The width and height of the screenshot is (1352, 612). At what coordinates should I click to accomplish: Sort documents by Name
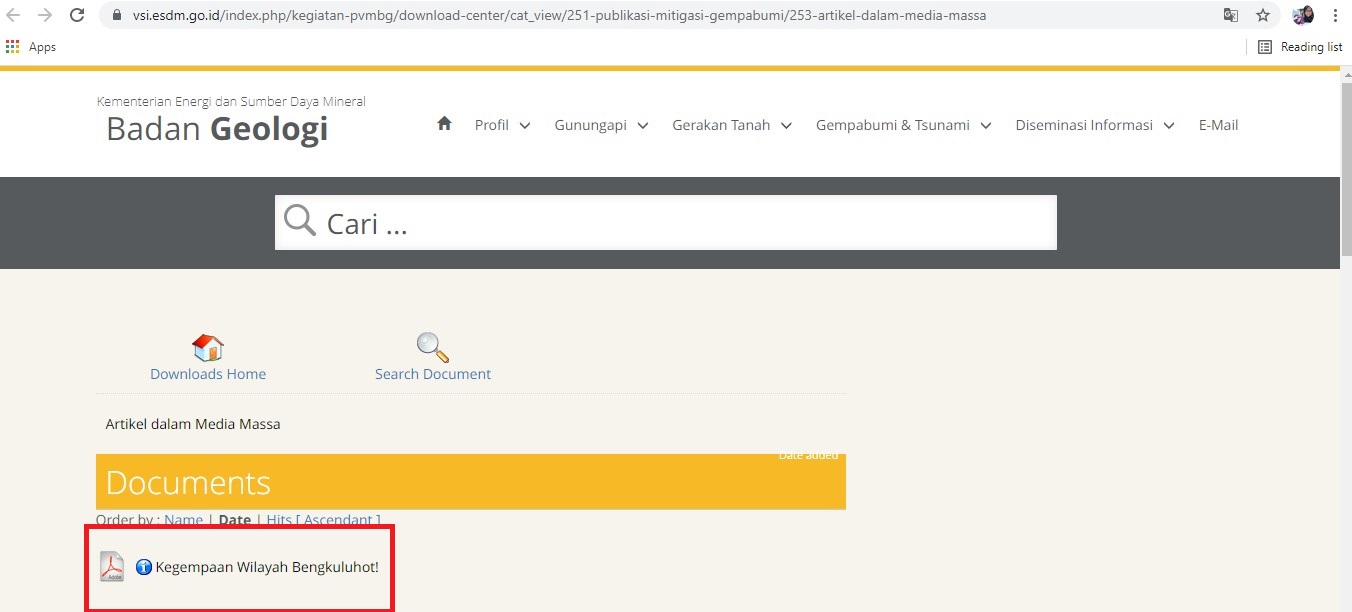183,520
